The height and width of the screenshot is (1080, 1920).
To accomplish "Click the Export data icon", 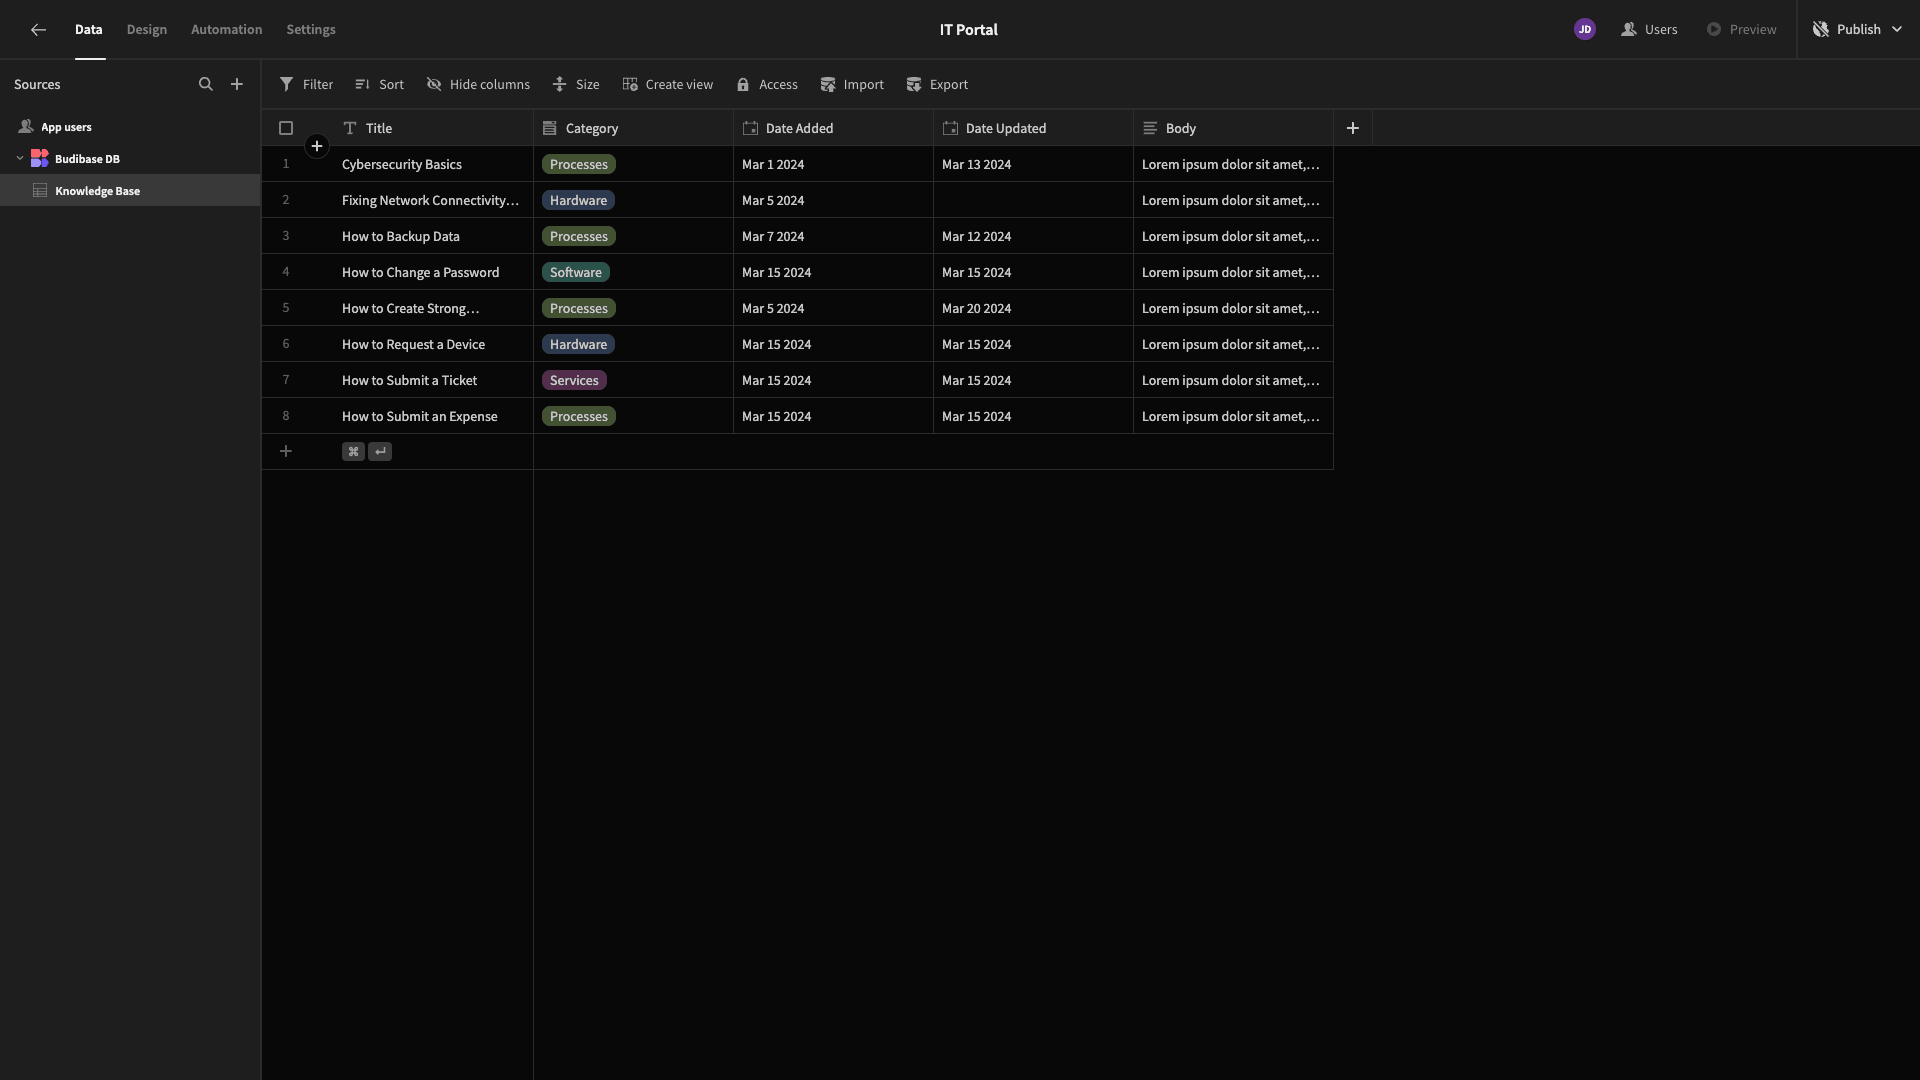I will 914,84.
